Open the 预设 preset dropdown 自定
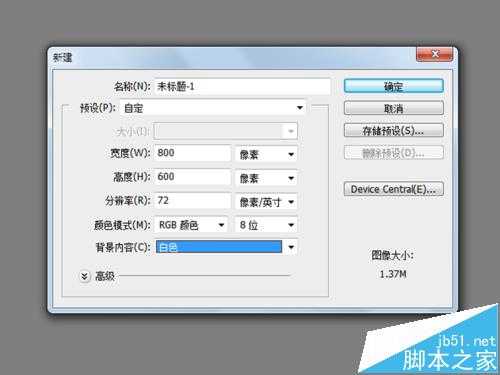The image size is (500, 375). pyautogui.click(x=213, y=108)
